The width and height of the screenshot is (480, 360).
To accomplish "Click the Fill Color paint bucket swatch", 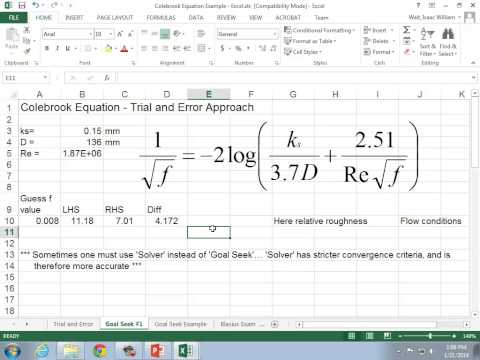I will 108,49.
